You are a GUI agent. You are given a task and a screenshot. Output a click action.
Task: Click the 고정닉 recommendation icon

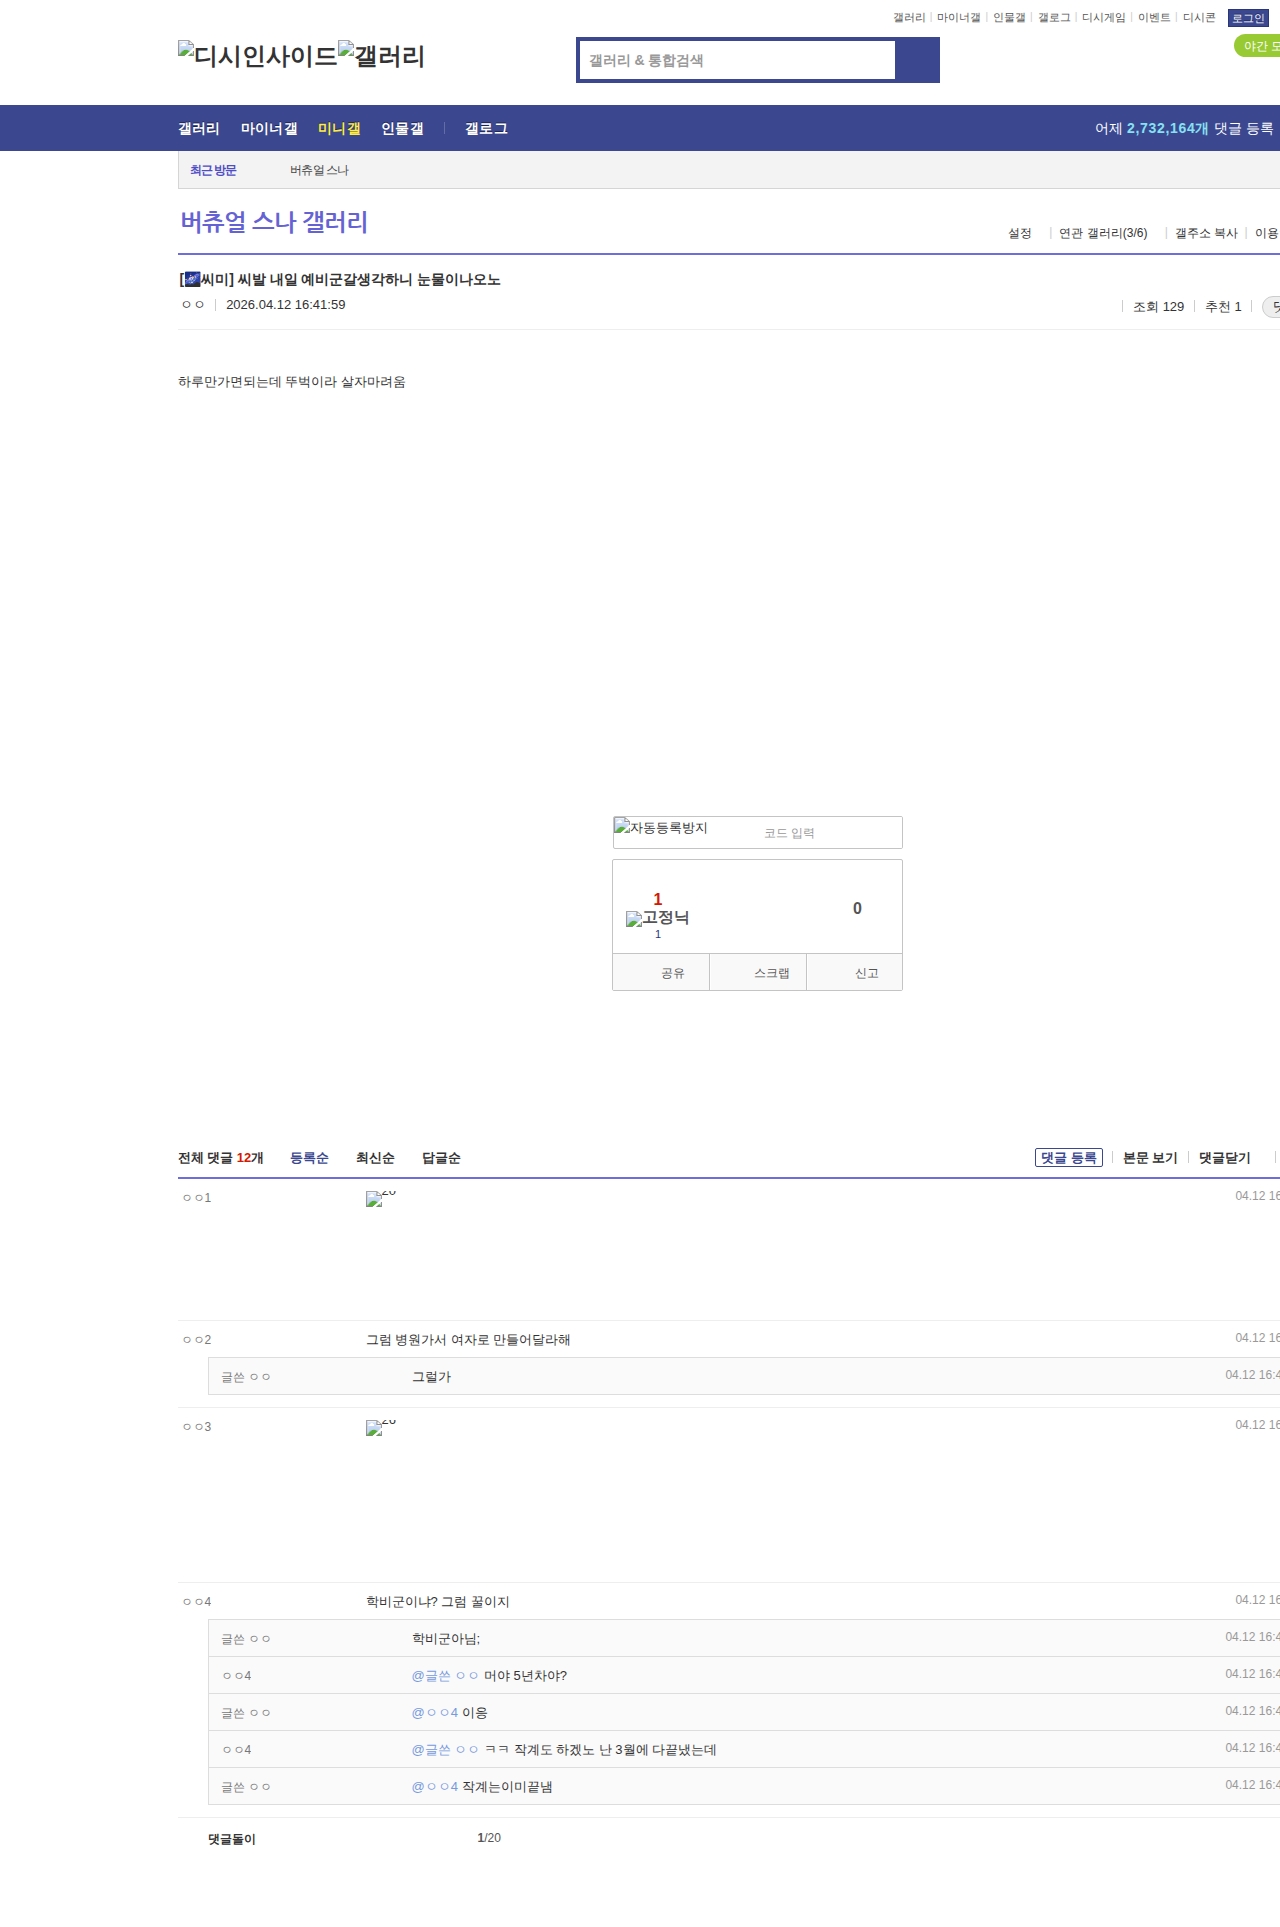657,918
